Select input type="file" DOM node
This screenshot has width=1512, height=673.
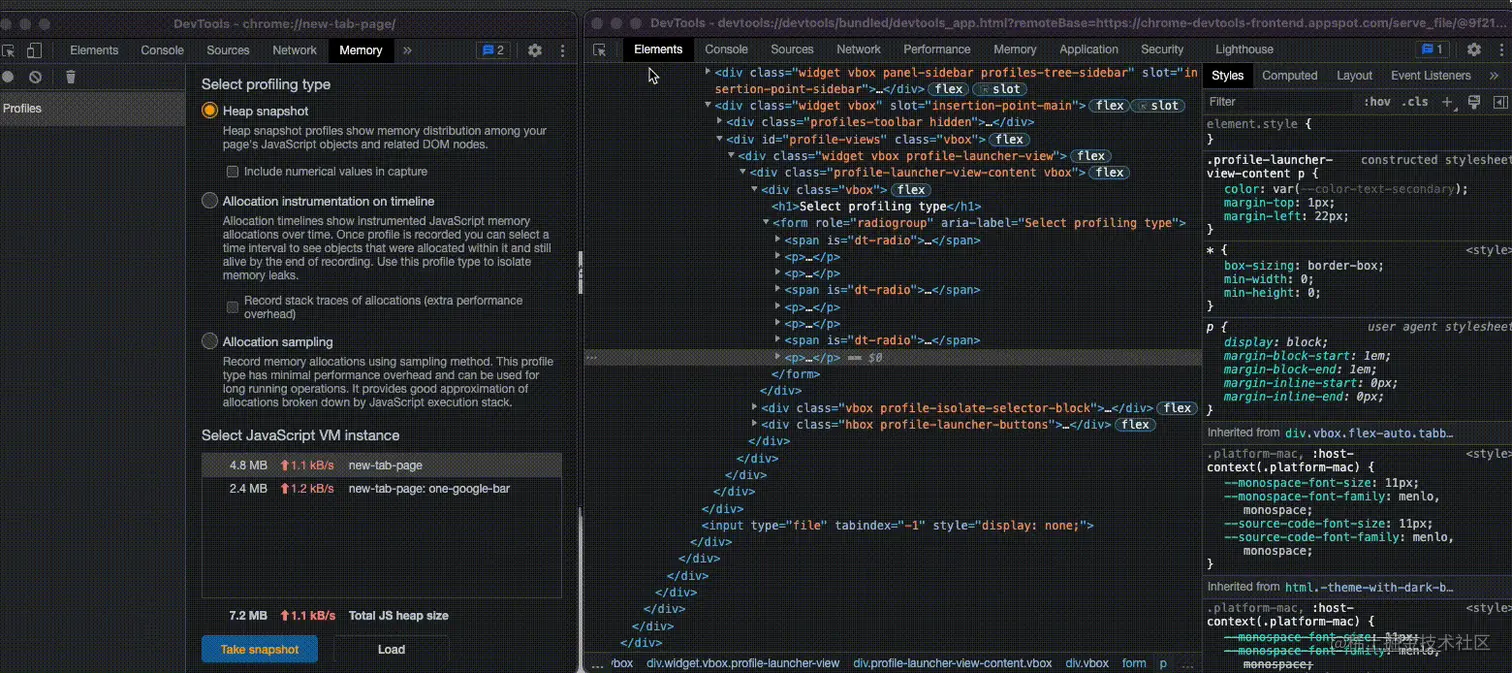(x=897, y=525)
